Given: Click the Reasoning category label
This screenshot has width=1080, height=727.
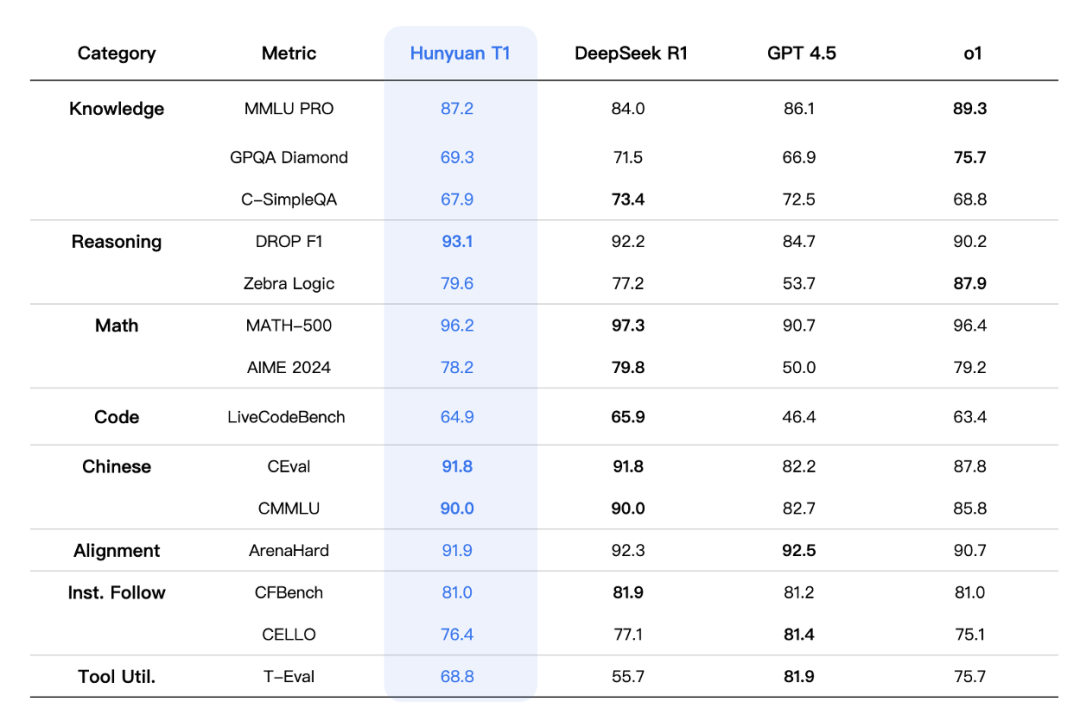Looking at the screenshot, I should pyautogui.click(x=117, y=241).
